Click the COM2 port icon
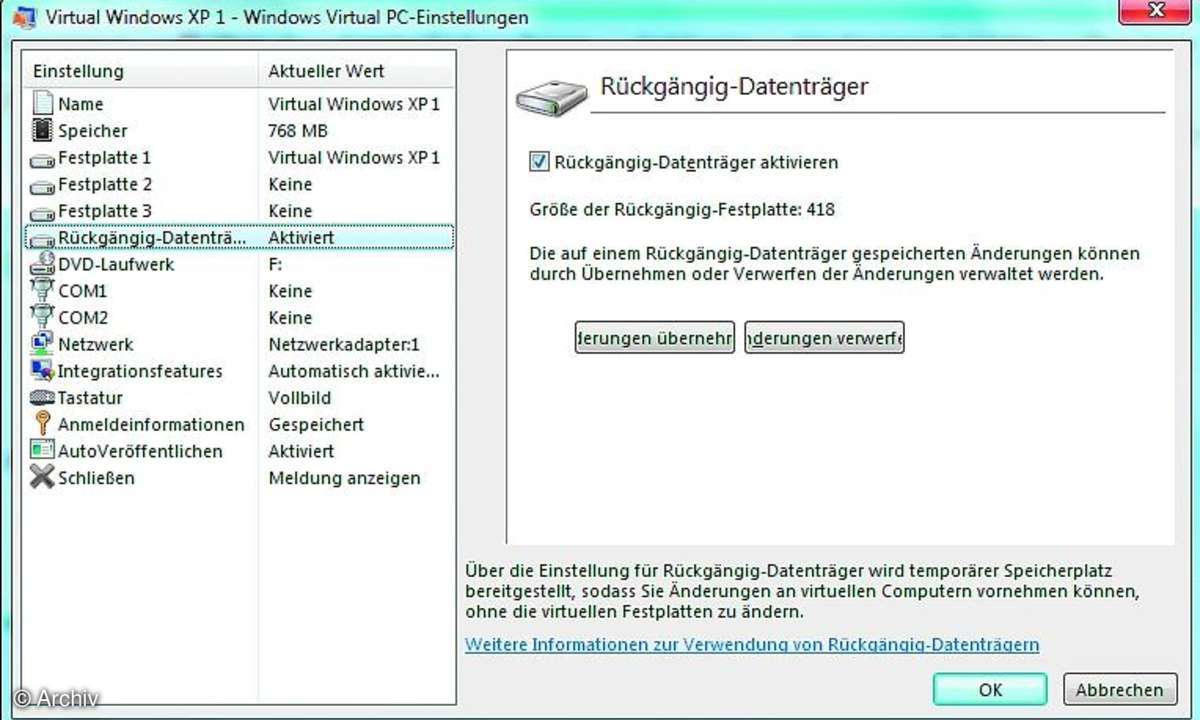 [x=42, y=318]
